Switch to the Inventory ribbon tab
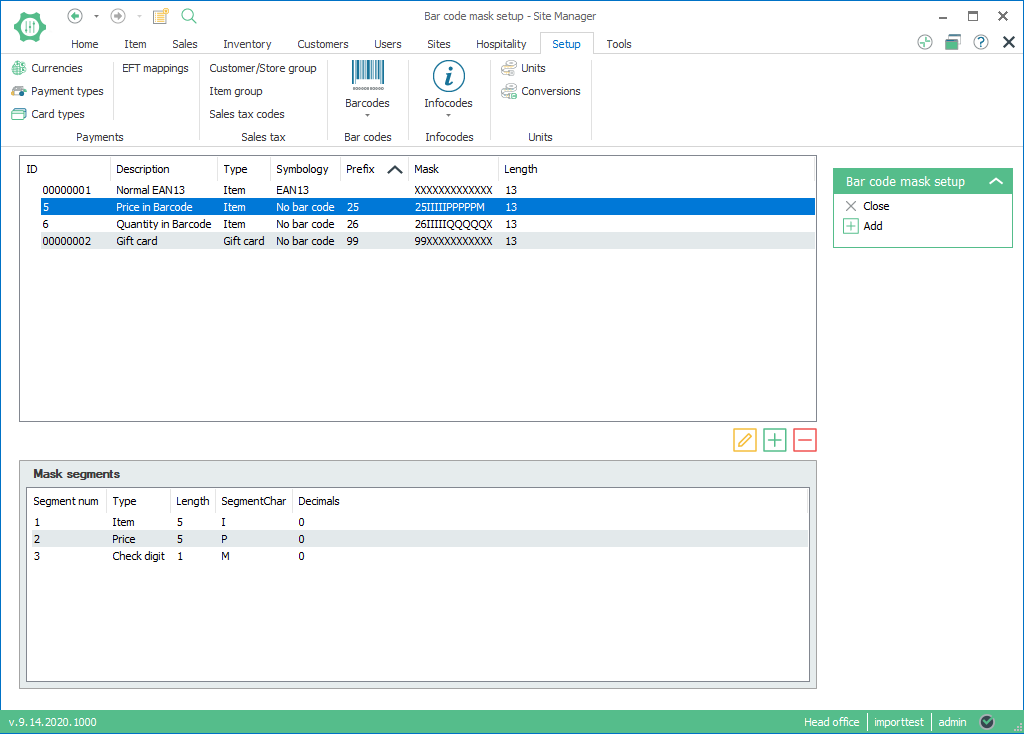 pyautogui.click(x=247, y=44)
